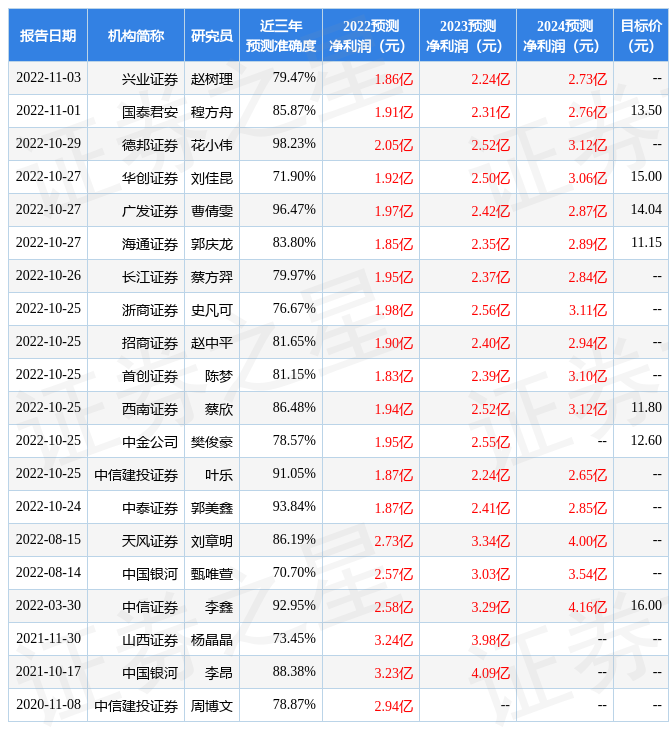Select researcher 周博文
The width and height of the screenshot is (669, 730).
(212, 707)
